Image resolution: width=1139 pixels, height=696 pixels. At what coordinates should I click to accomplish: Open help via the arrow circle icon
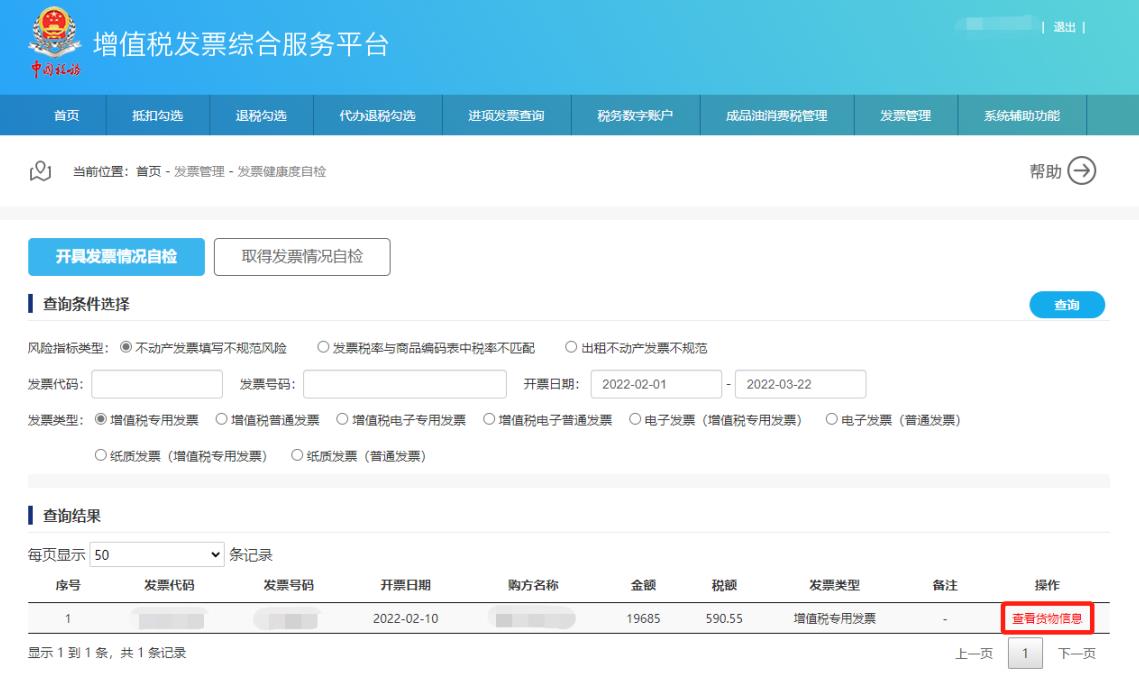pos(1082,171)
